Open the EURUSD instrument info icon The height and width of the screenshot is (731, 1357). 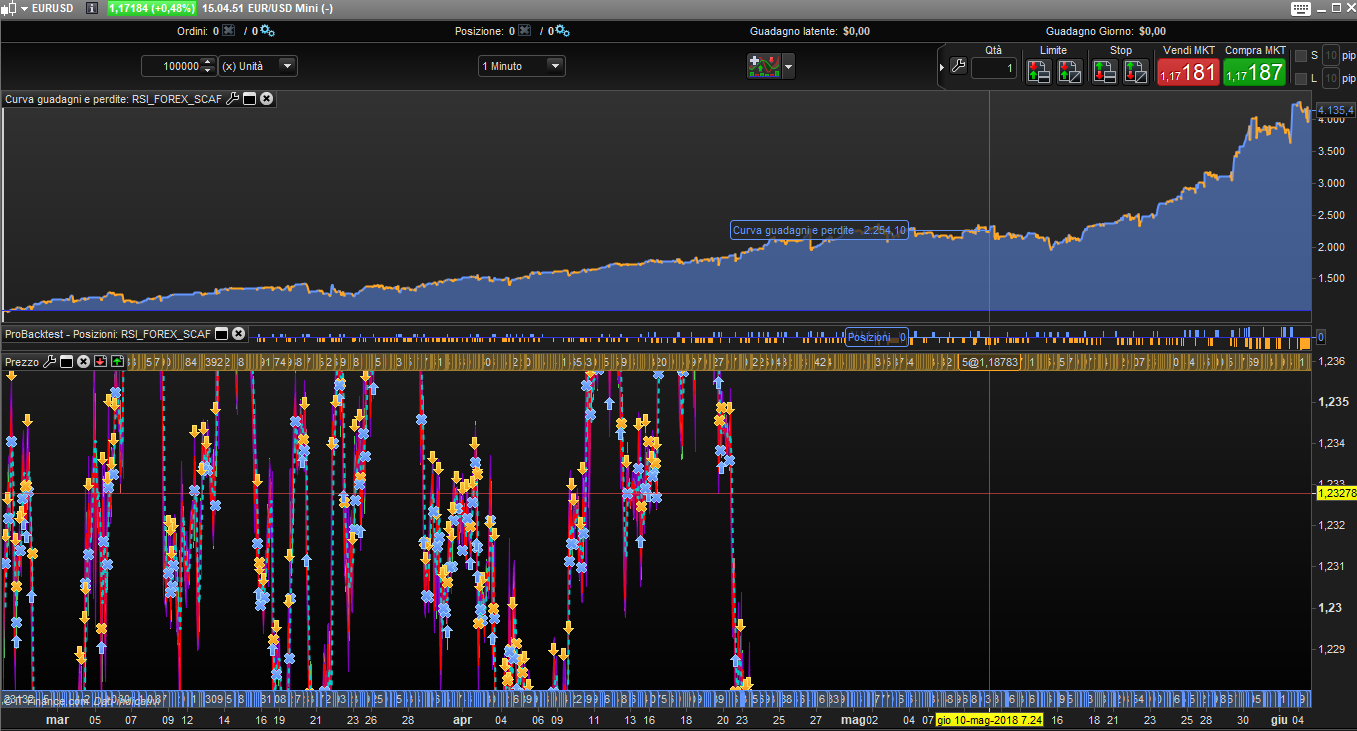tap(92, 8)
